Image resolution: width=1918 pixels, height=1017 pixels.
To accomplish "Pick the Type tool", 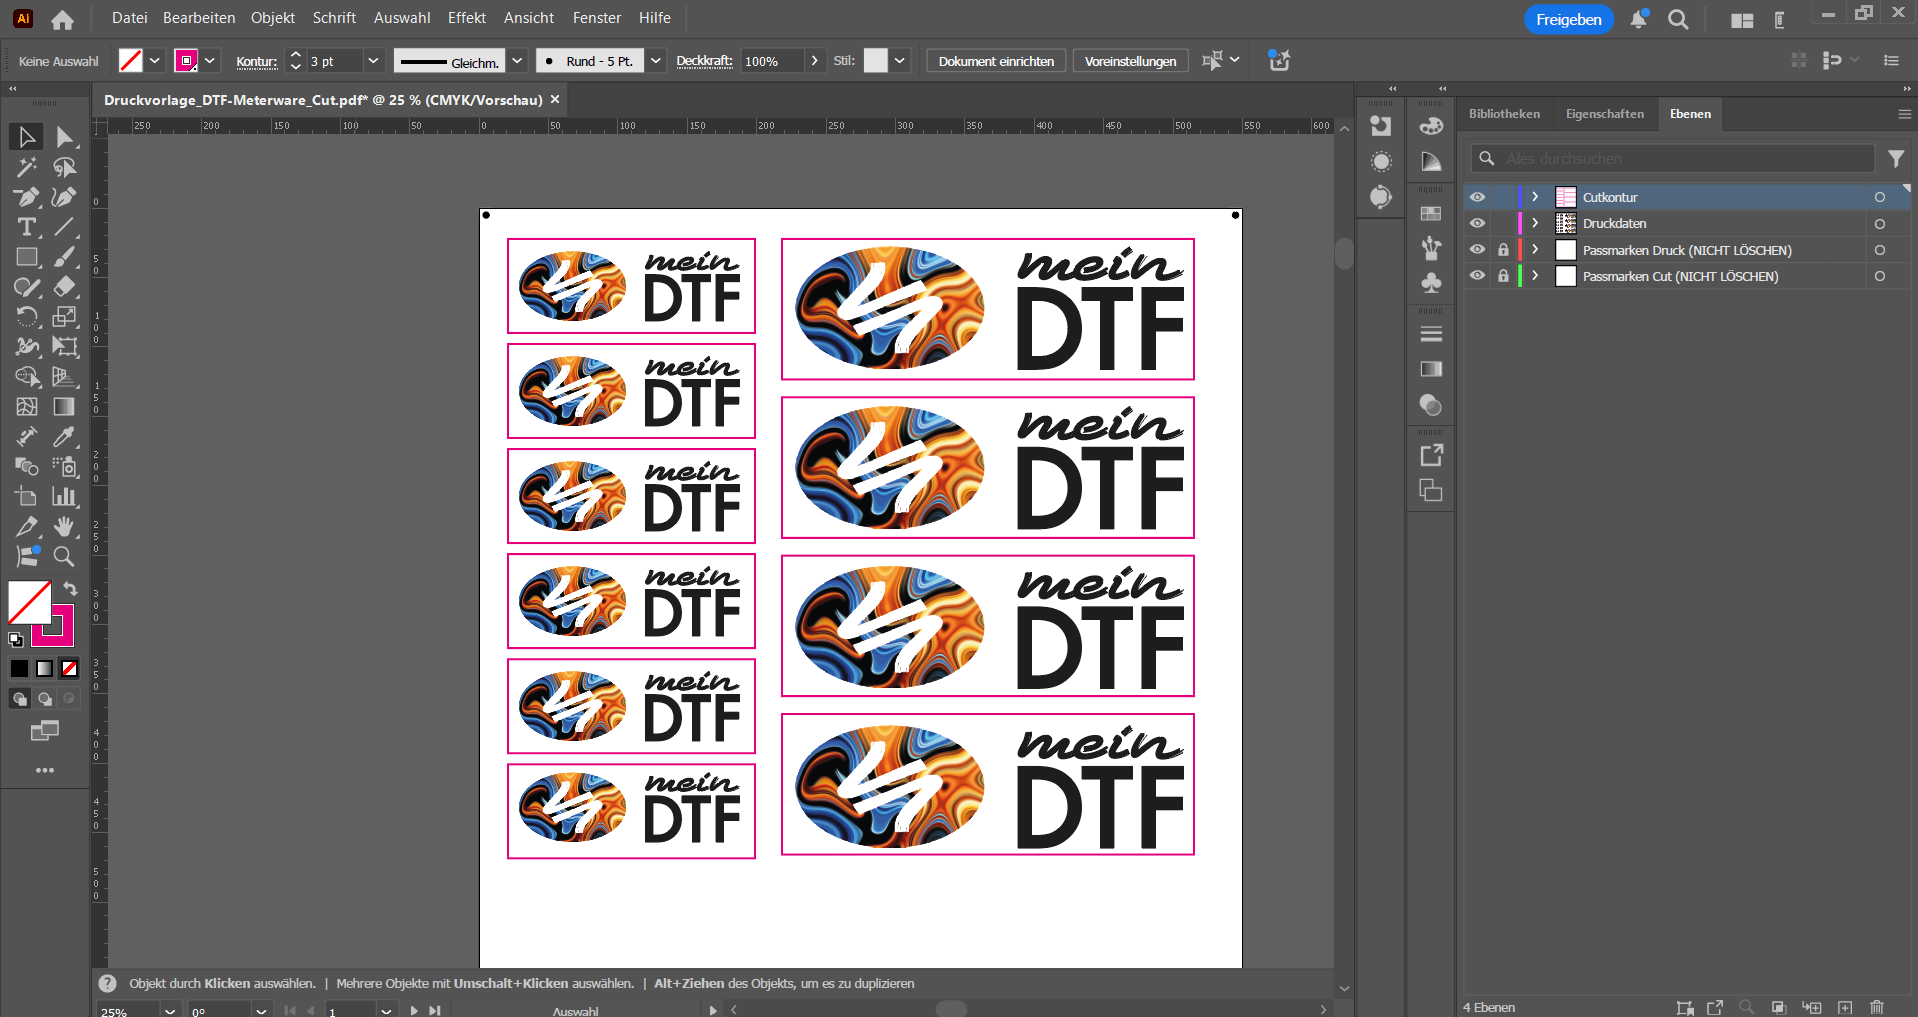I will 26,227.
